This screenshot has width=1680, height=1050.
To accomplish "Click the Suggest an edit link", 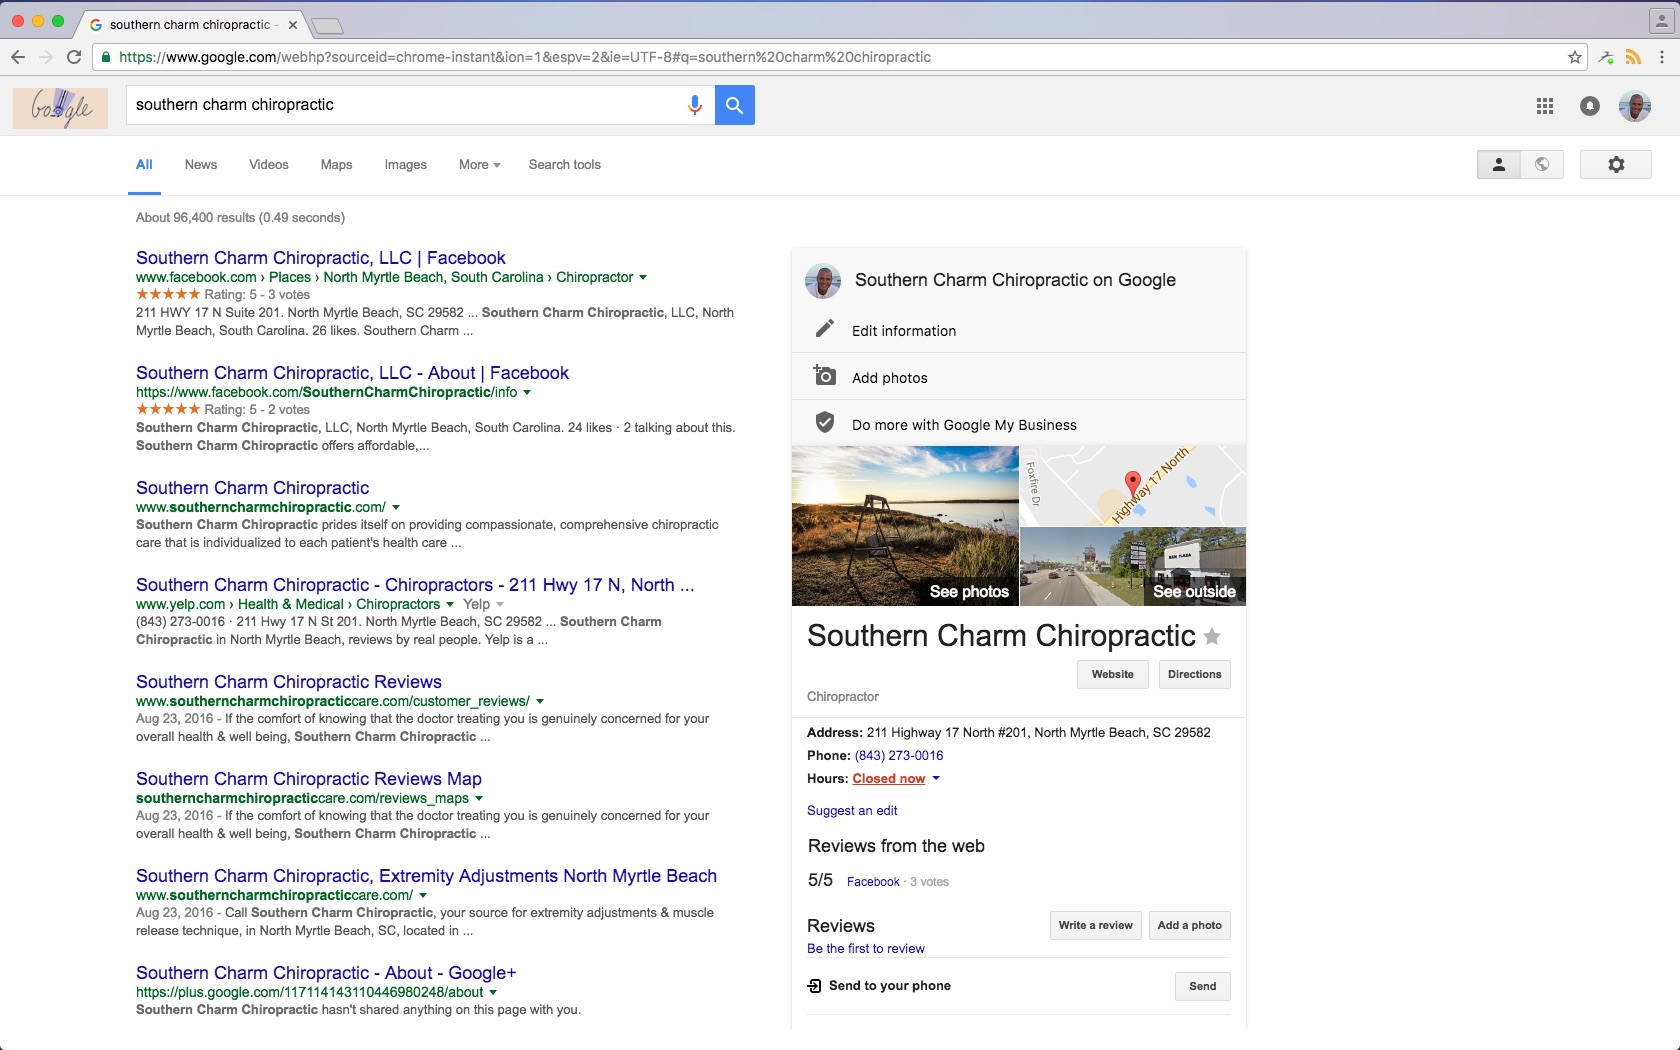I will pyautogui.click(x=852, y=811).
